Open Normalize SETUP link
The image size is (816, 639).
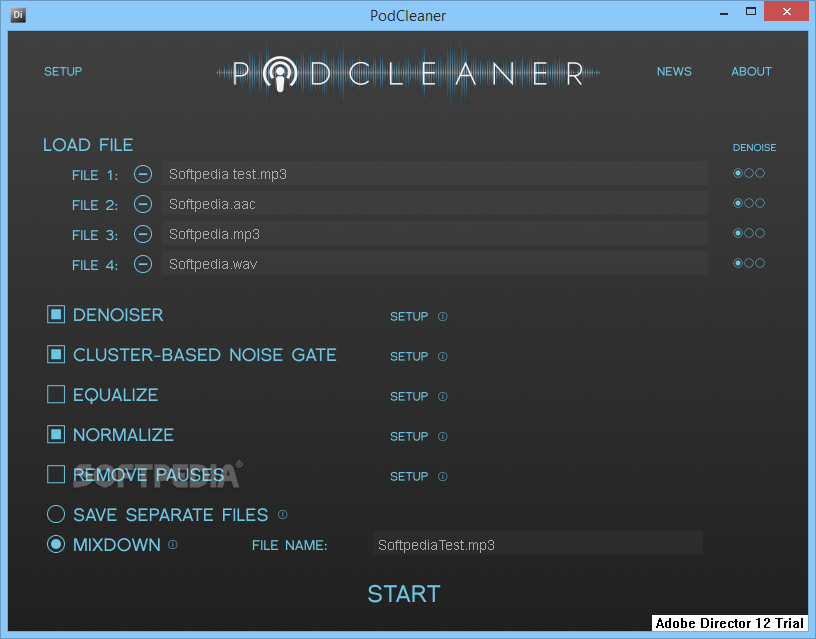pyautogui.click(x=409, y=437)
